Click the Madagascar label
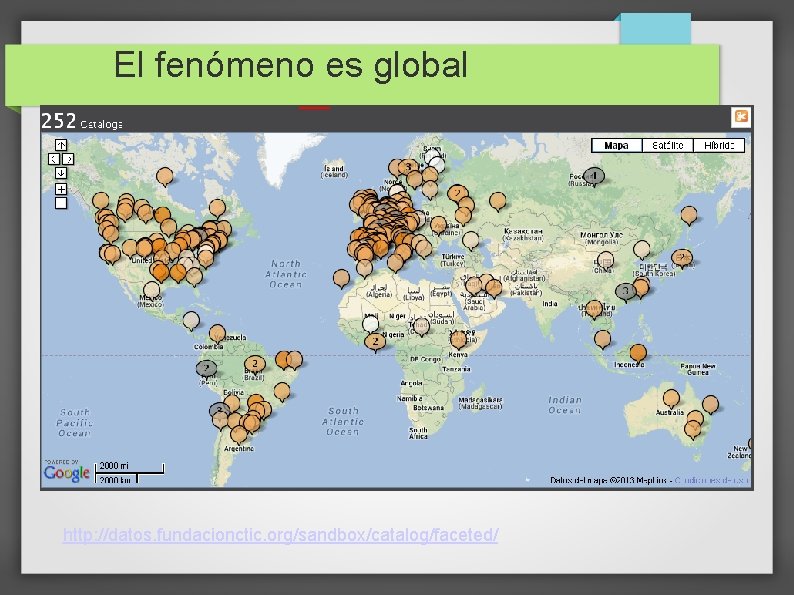The image size is (794, 595). click(480, 403)
